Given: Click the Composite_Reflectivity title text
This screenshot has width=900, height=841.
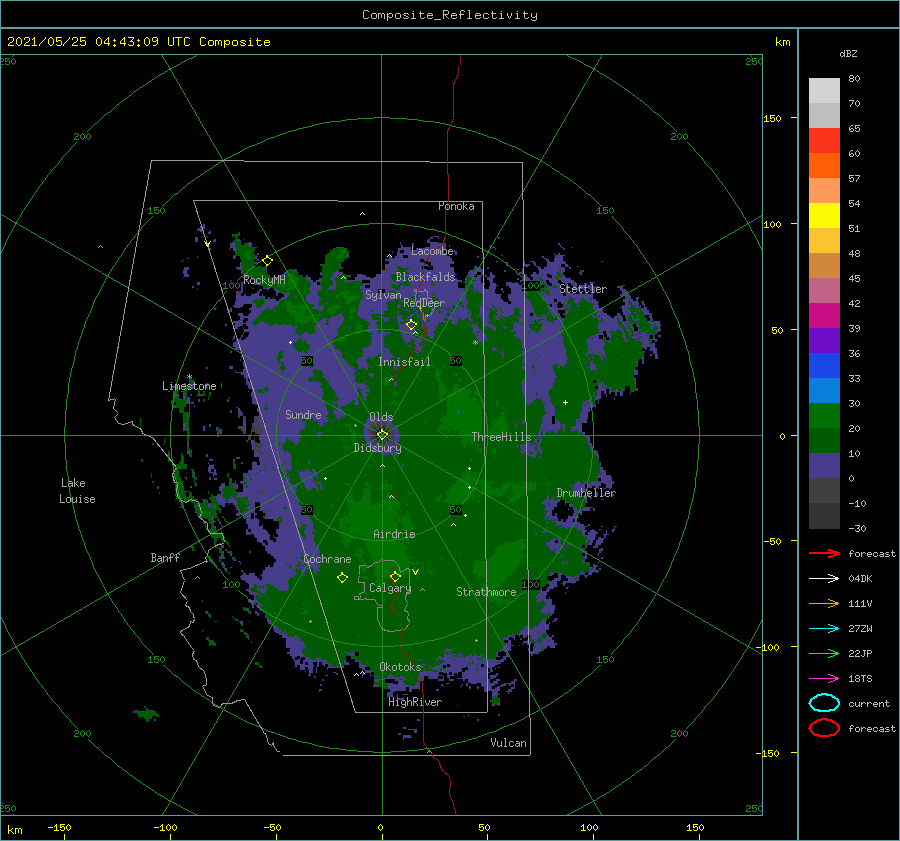Looking at the screenshot, I should pyautogui.click(x=450, y=15).
